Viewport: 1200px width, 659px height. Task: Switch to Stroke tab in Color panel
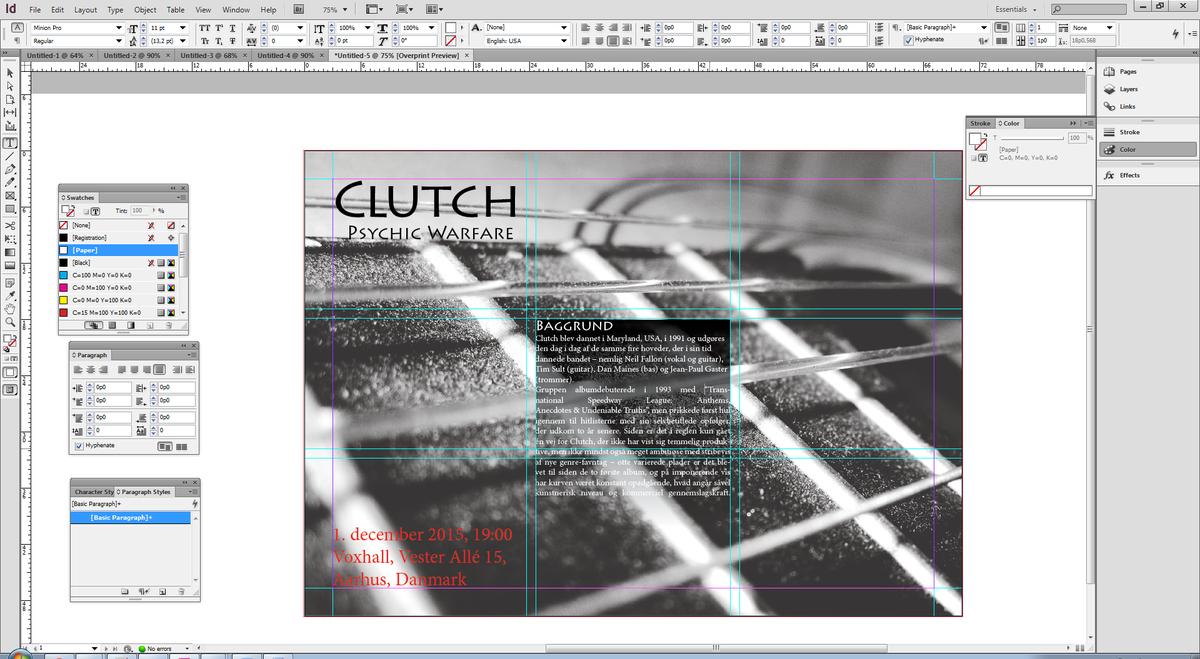981,123
